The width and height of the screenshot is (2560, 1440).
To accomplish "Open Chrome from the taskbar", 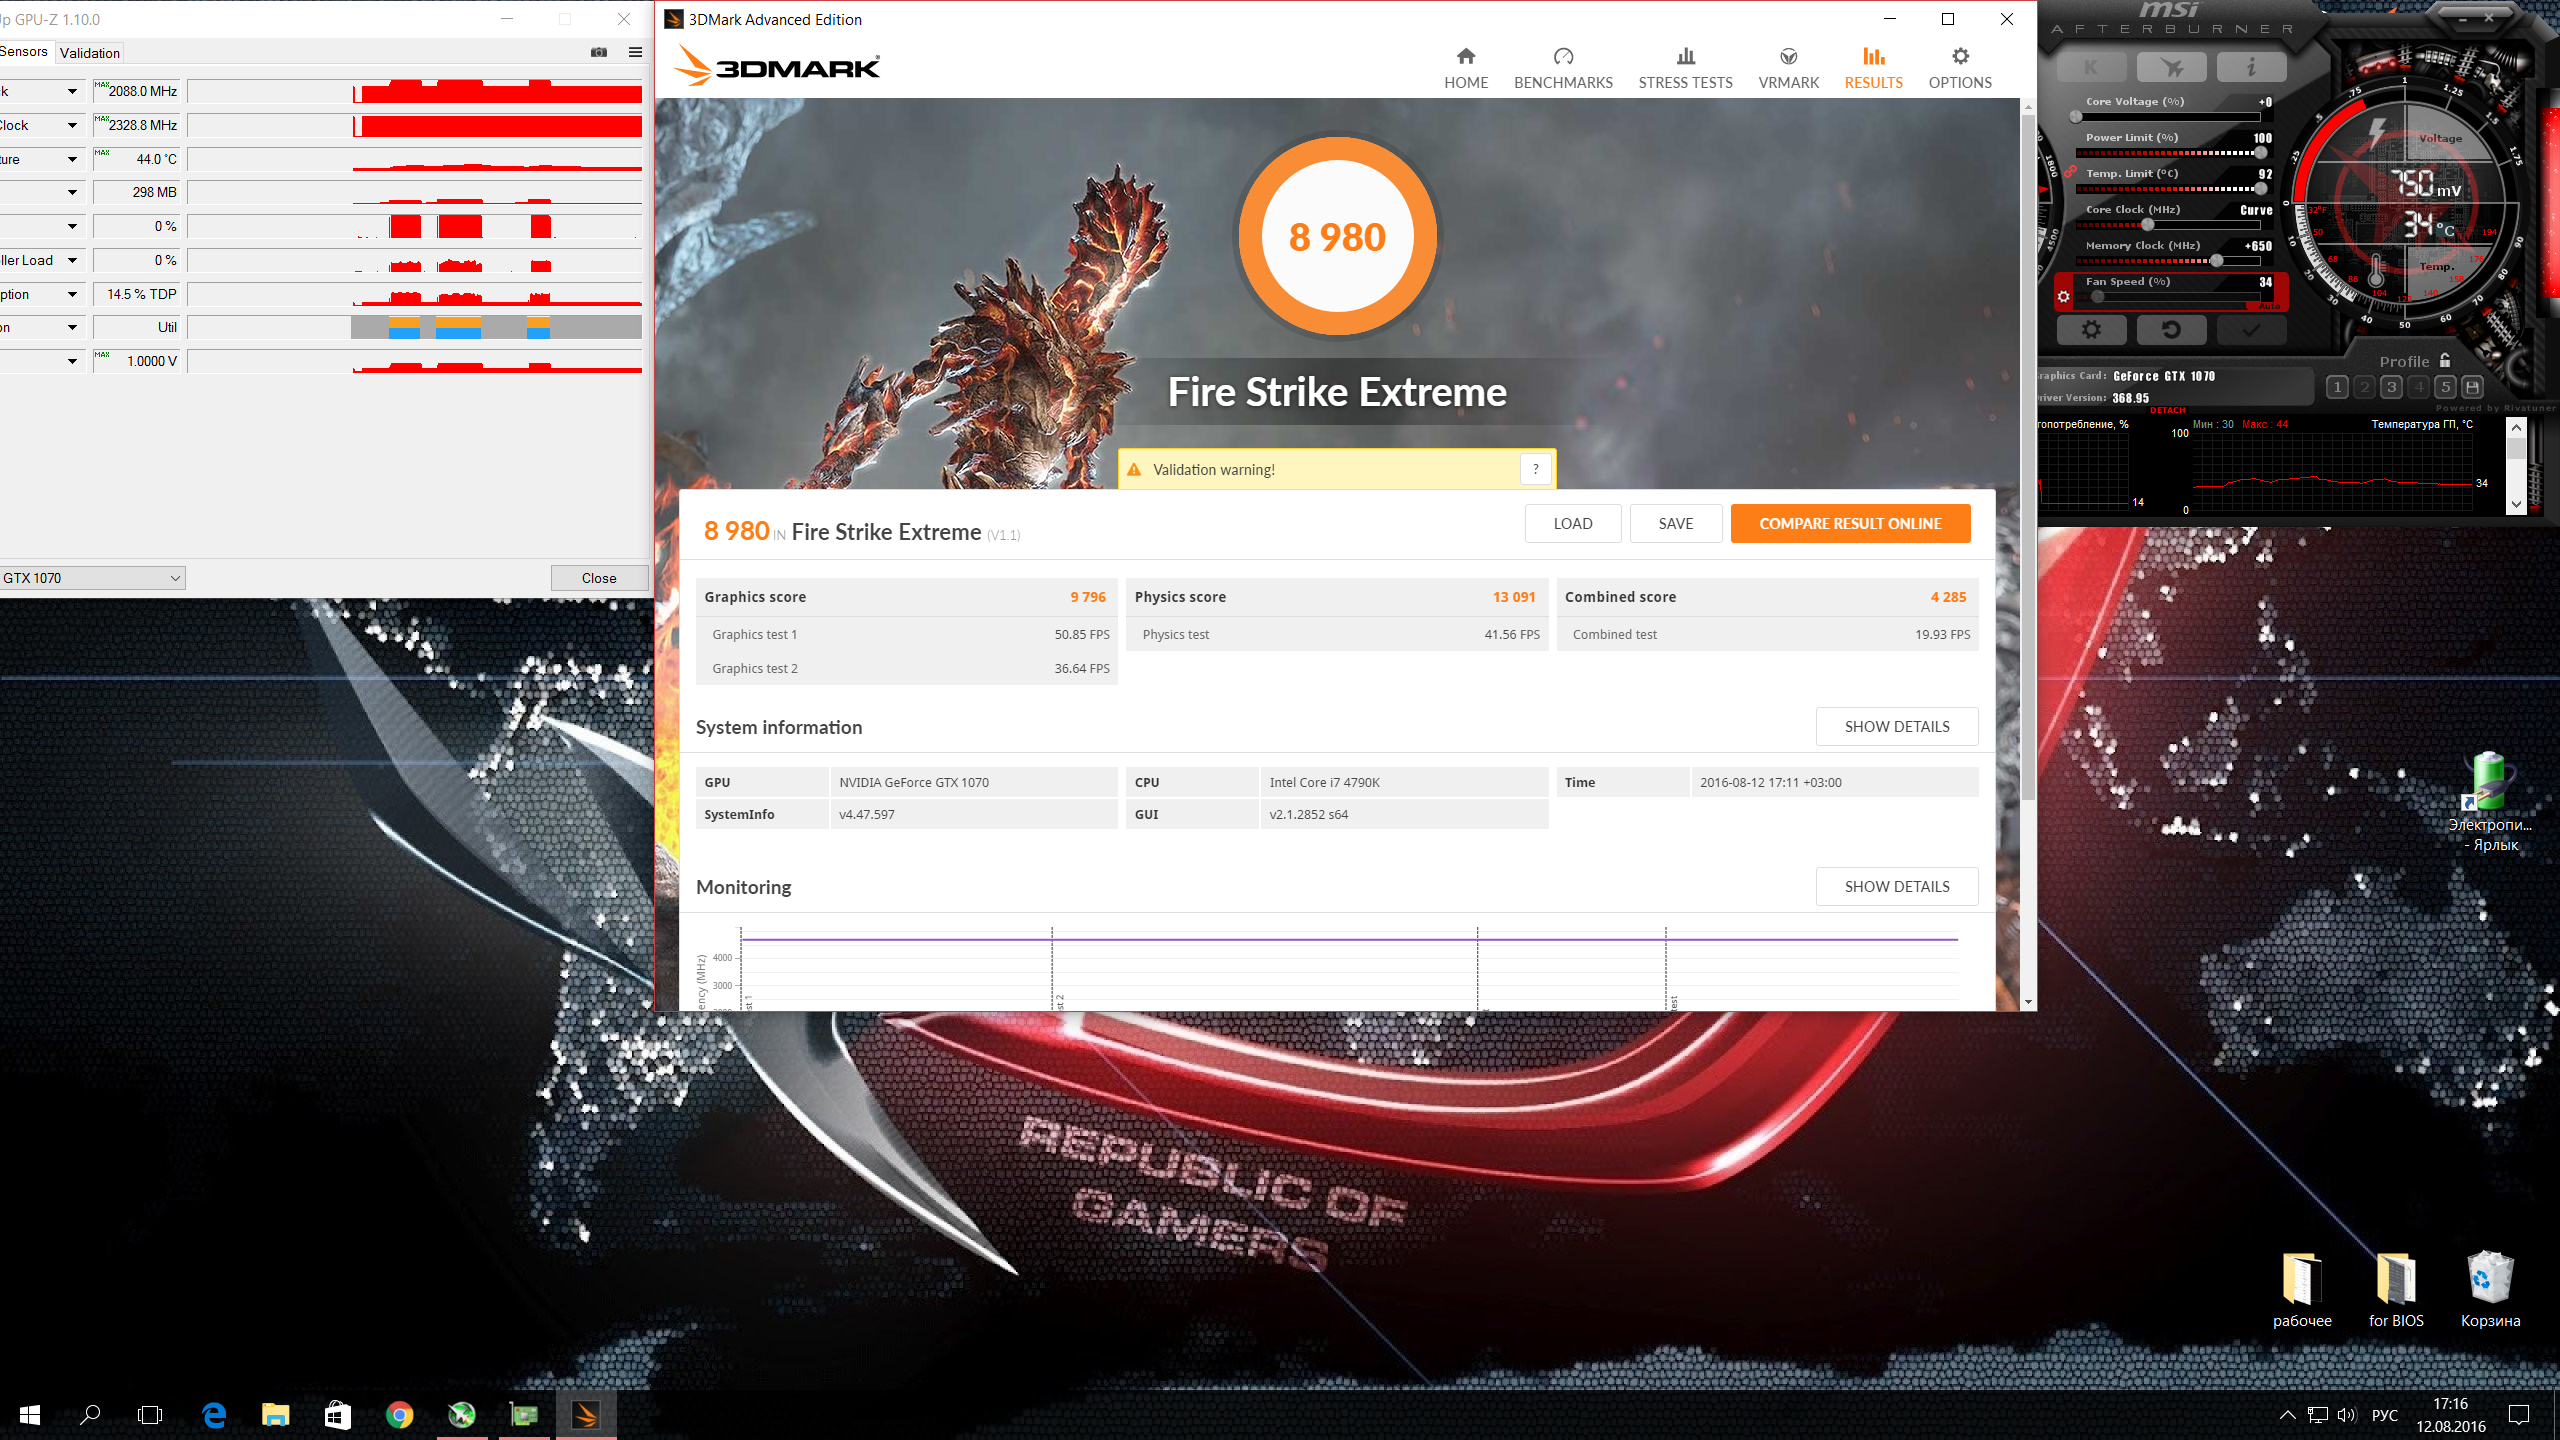I will tap(399, 1414).
